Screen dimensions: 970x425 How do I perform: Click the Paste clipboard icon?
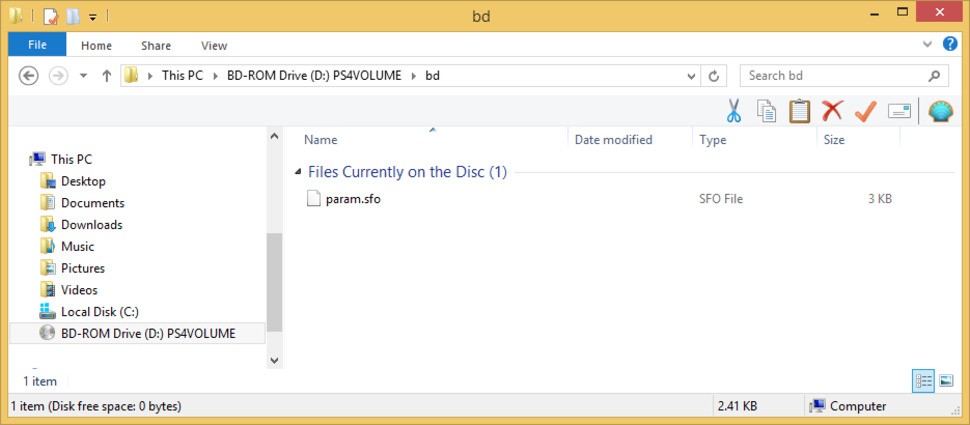pyautogui.click(x=799, y=111)
